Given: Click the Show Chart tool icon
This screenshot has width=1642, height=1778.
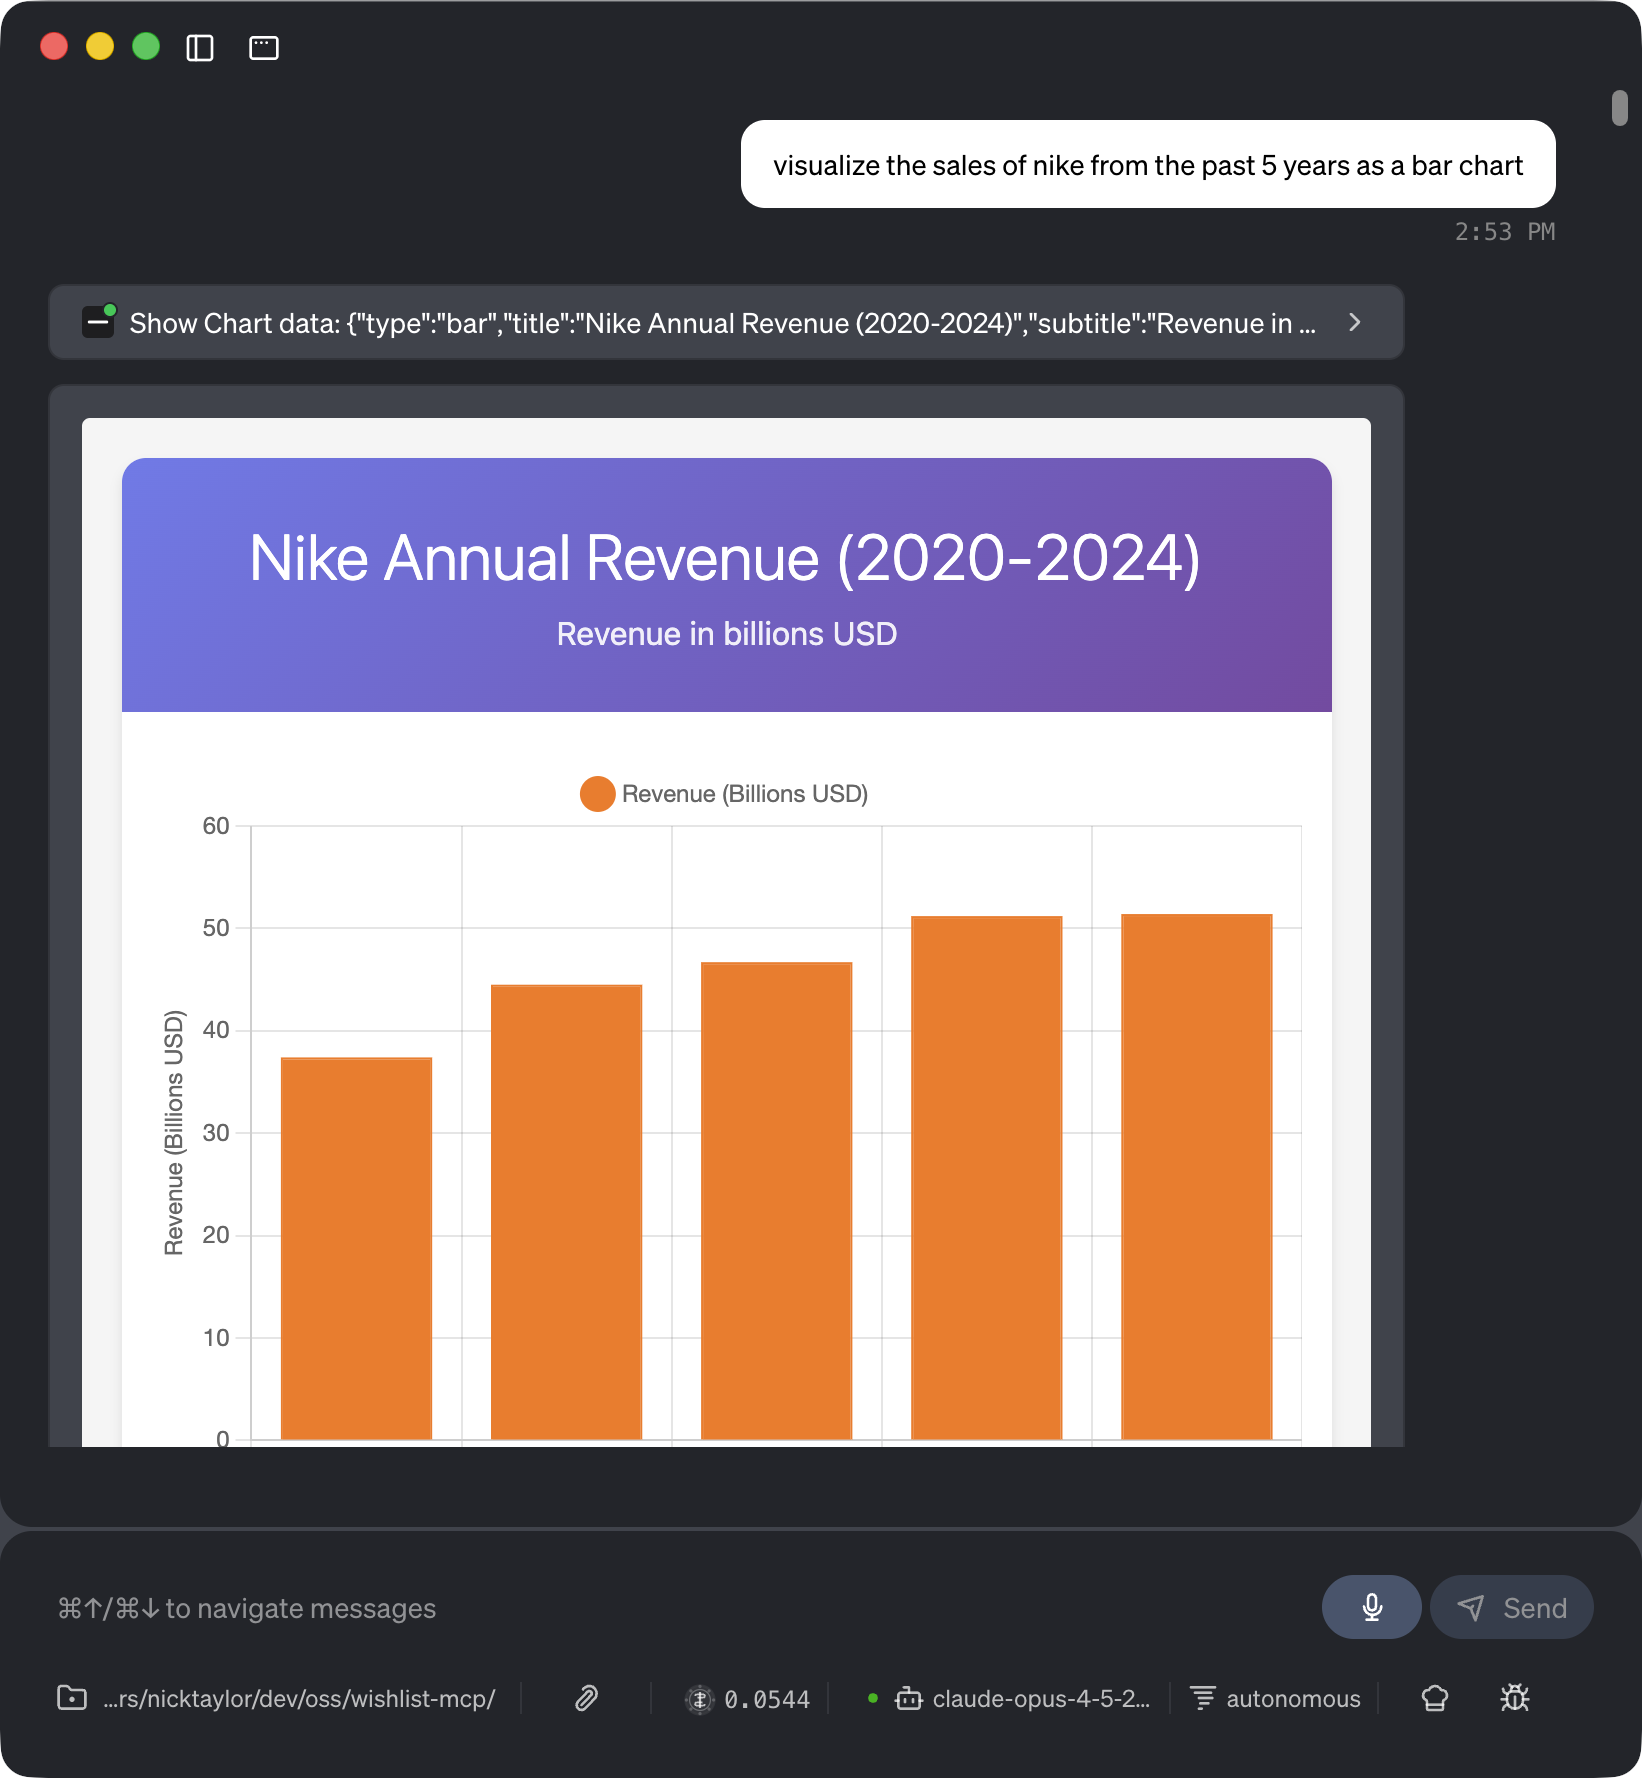Looking at the screenshot, I should [x=98, y=322].
